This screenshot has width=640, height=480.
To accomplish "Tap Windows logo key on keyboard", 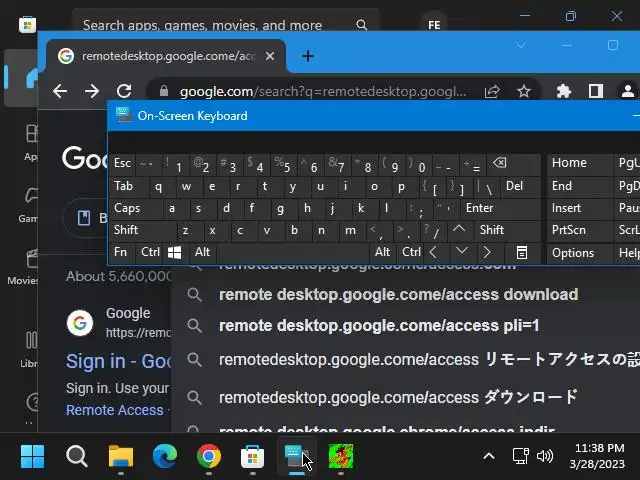I will click(175, 253).
